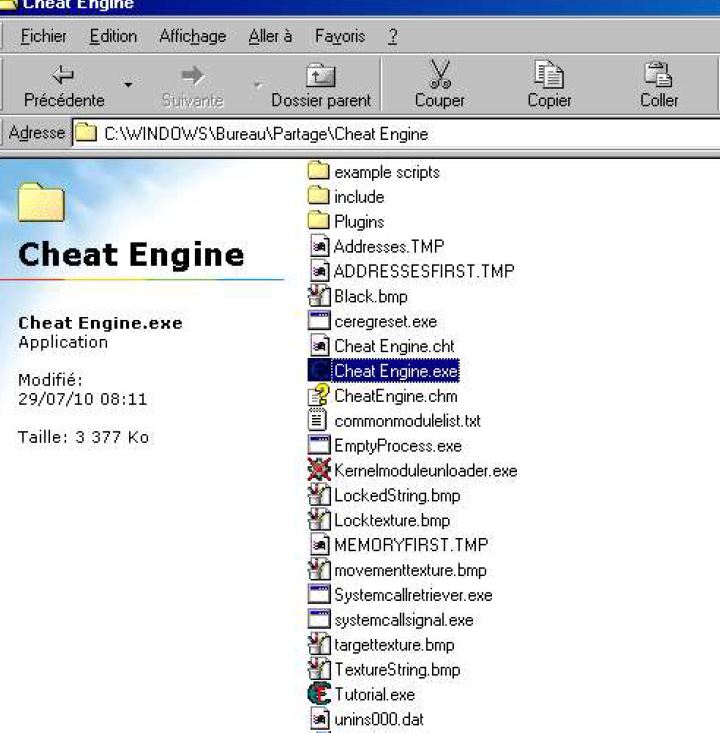Click the Copier toolbar icon
This screenshot has height=733, width=720.
tap(549, 75)
